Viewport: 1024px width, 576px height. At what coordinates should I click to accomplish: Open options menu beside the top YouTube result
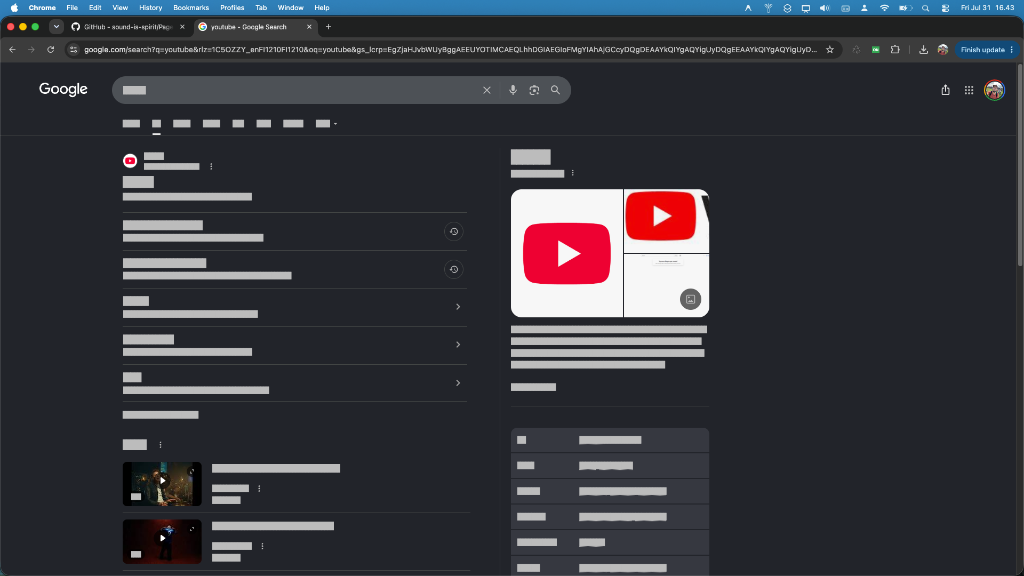tap(211, 167)
